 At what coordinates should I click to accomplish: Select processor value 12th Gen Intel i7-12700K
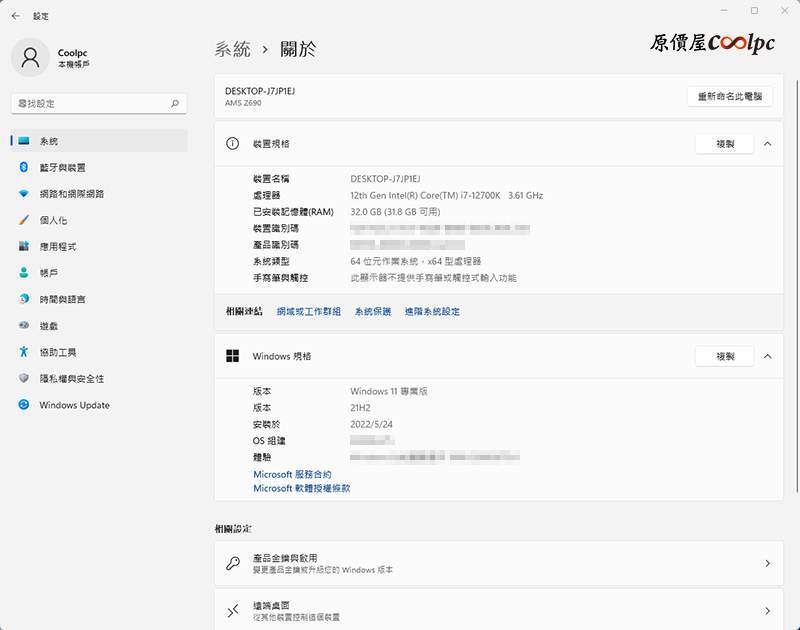tap(446, 195)
